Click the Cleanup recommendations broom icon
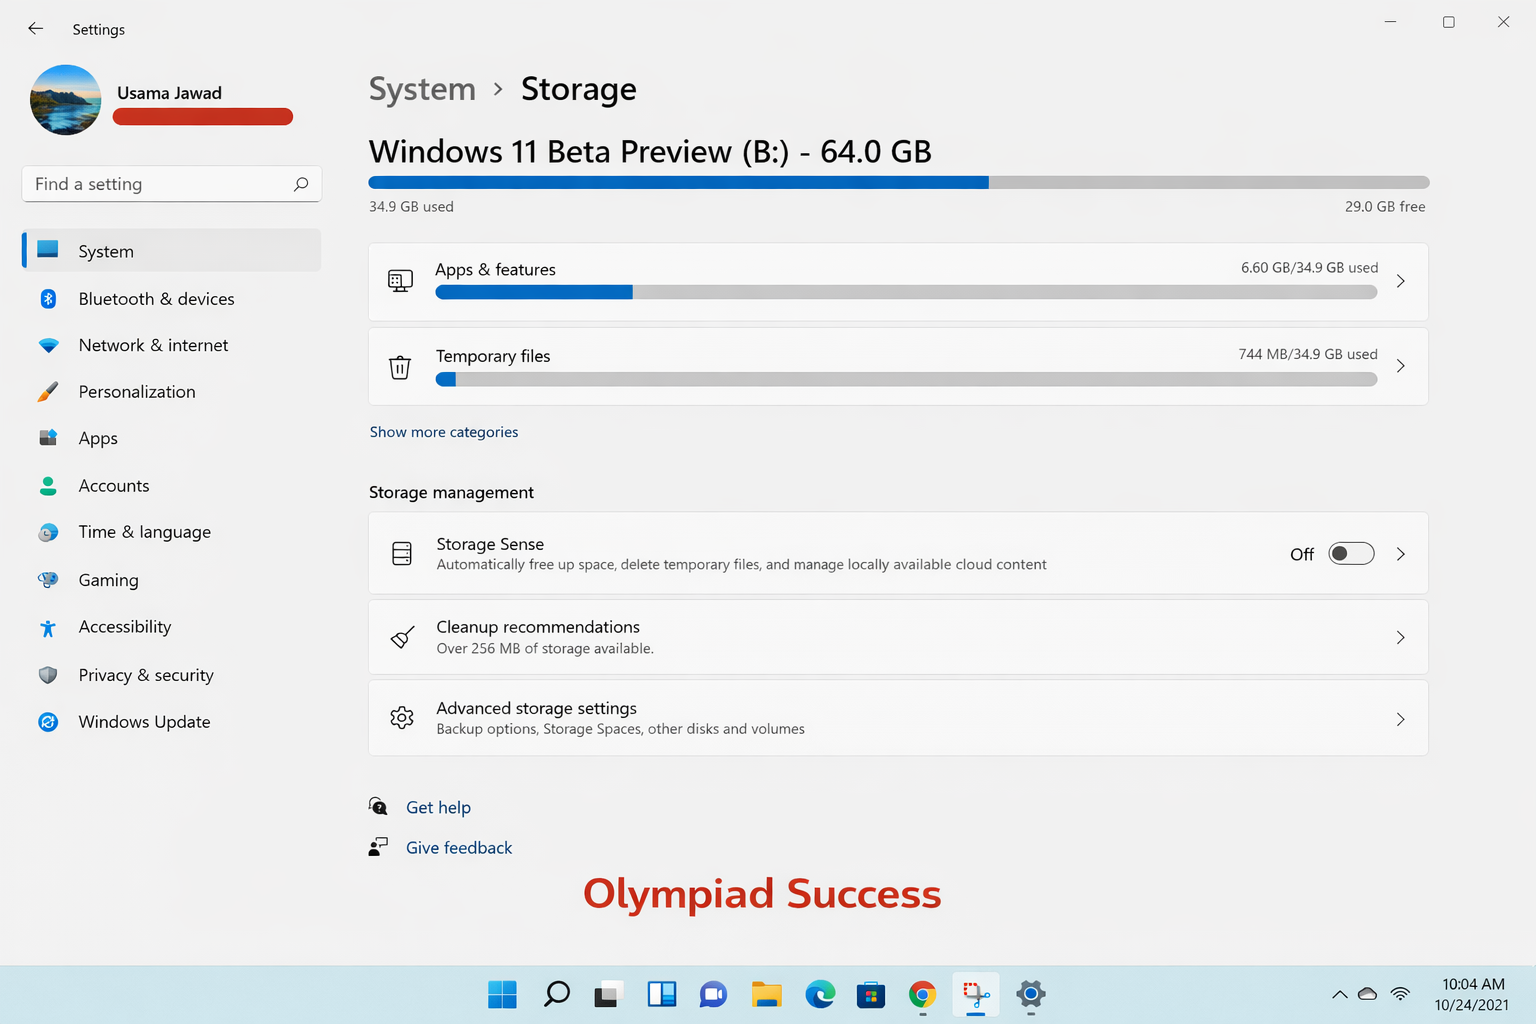Screen dimensions: 1536x1024 tap(402, 637)
